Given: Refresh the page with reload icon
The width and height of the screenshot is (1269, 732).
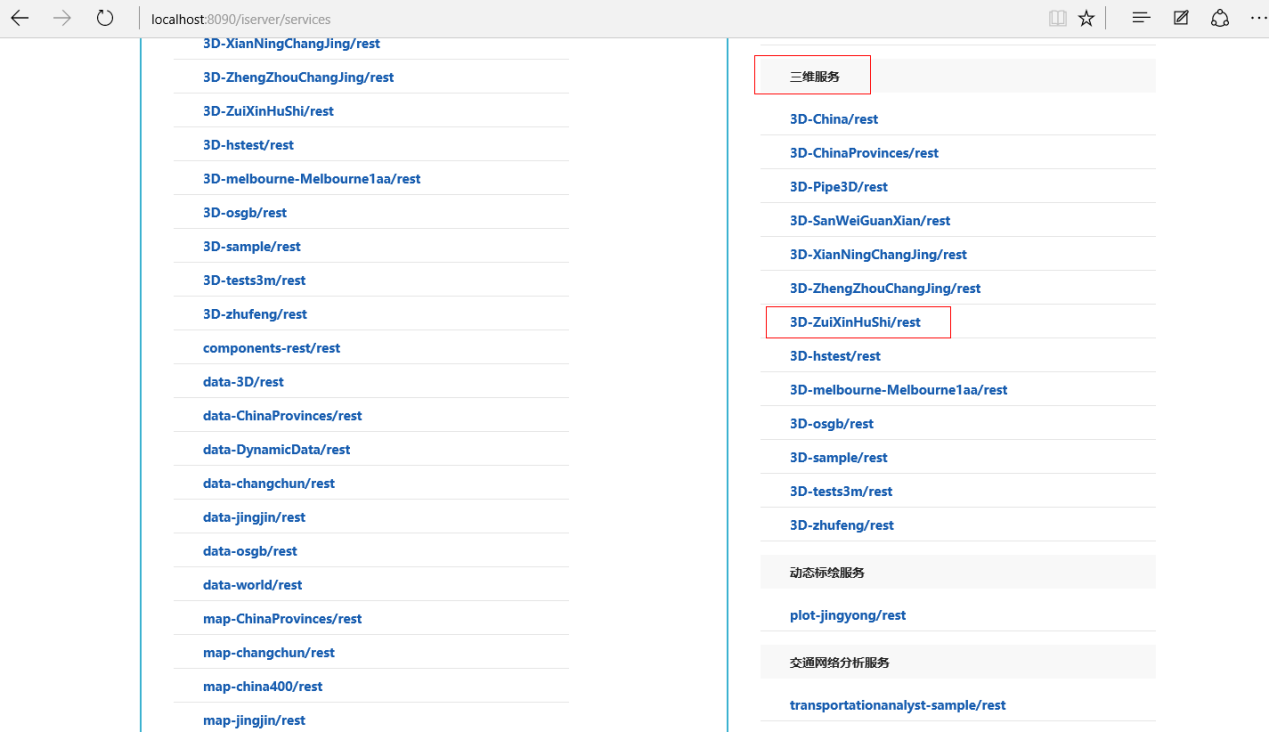Looking at the screenshot, I should point(105,19).
